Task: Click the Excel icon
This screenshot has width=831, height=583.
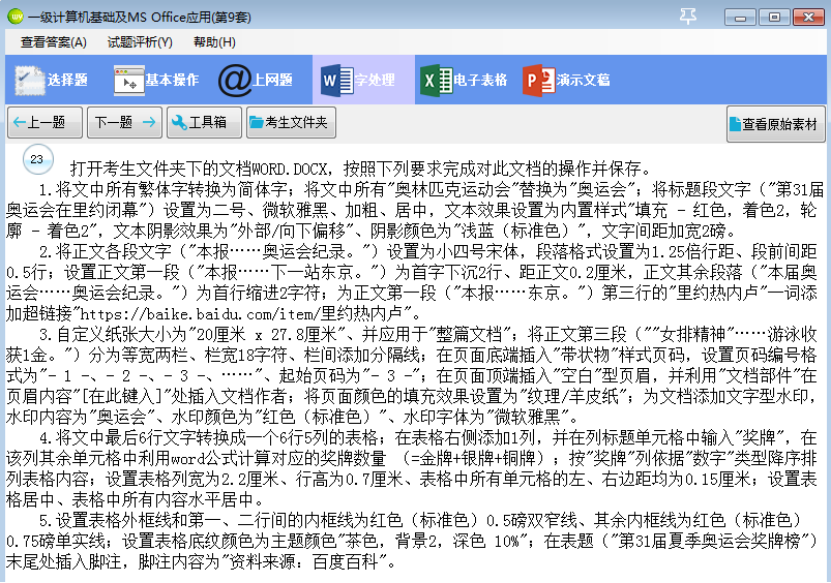Action: click(436, 81)
